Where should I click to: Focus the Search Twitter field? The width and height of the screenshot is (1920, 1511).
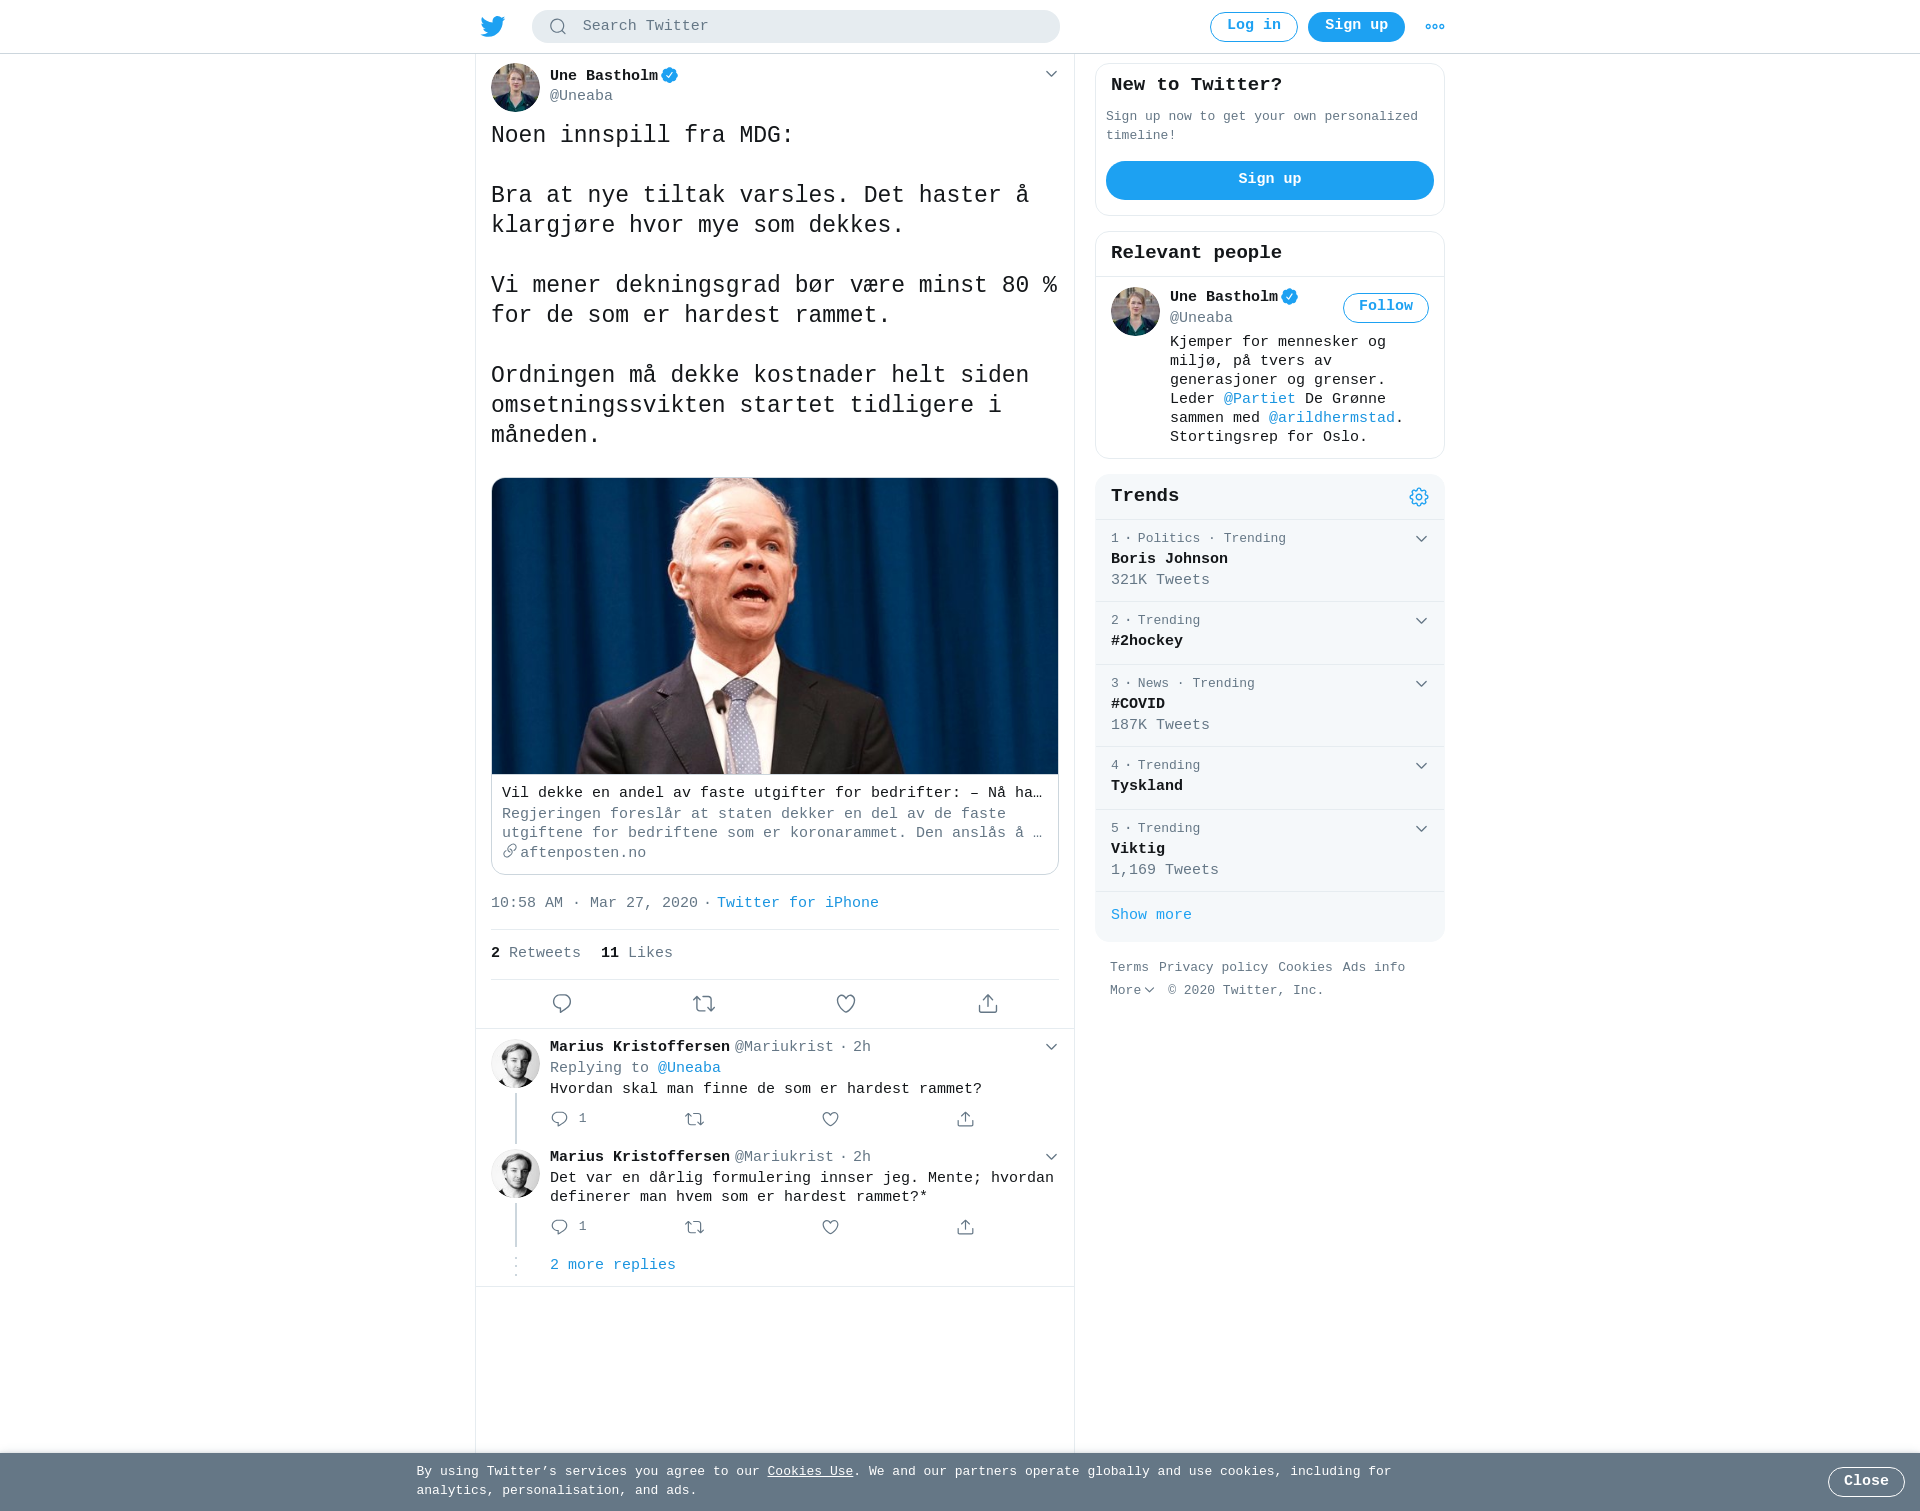[796, 26]
